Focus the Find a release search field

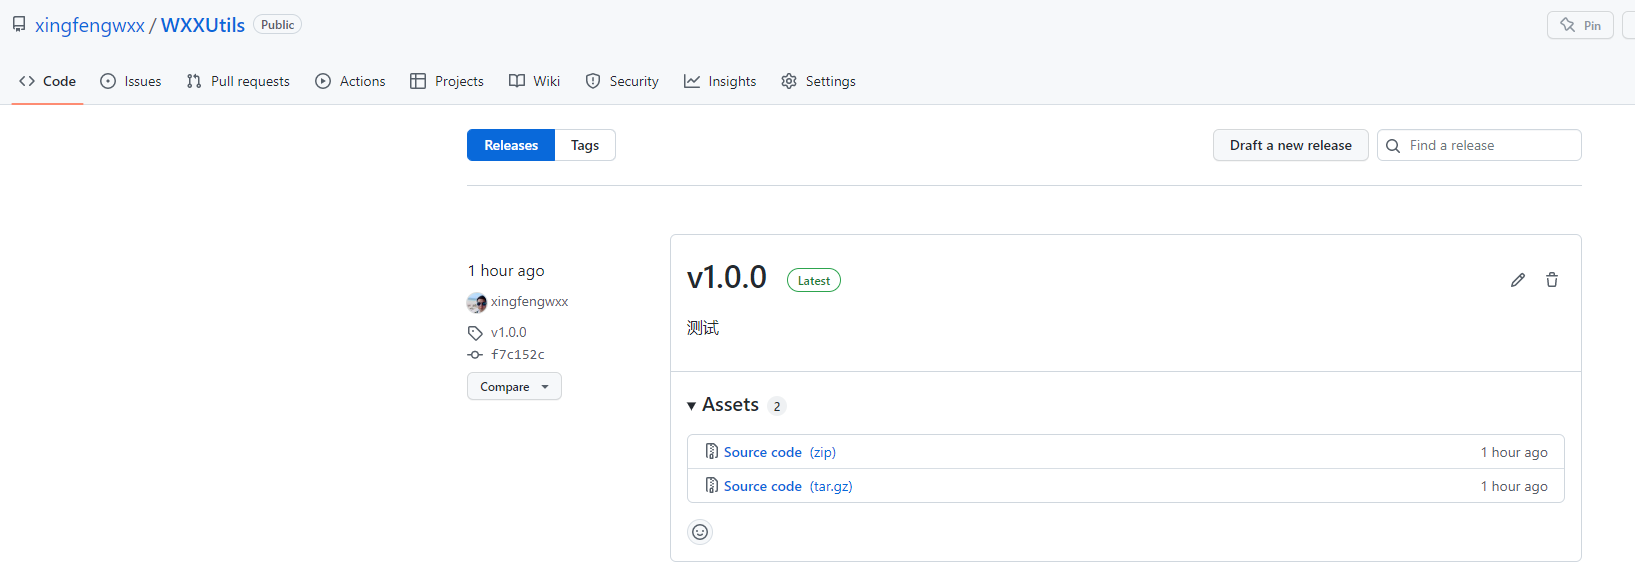(x=1479, y=145)
